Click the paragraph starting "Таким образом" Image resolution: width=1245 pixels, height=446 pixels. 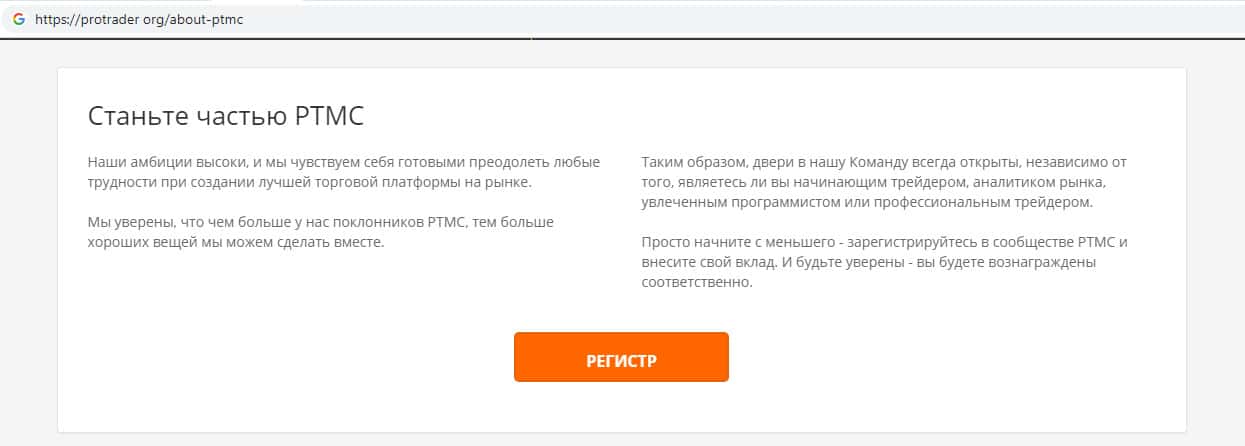click(890, 182)
